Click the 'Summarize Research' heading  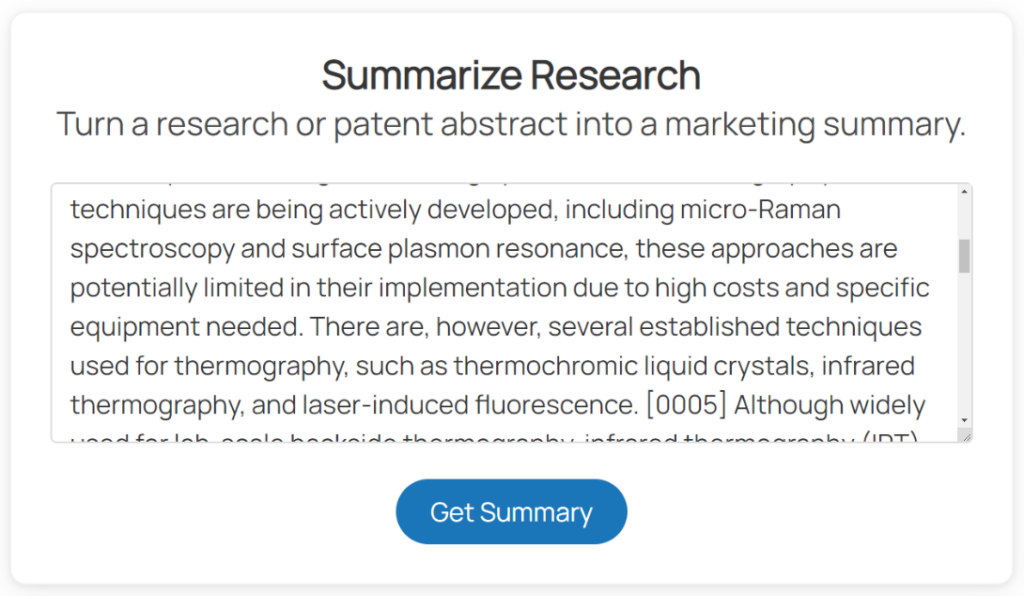(x=511, y=75)
